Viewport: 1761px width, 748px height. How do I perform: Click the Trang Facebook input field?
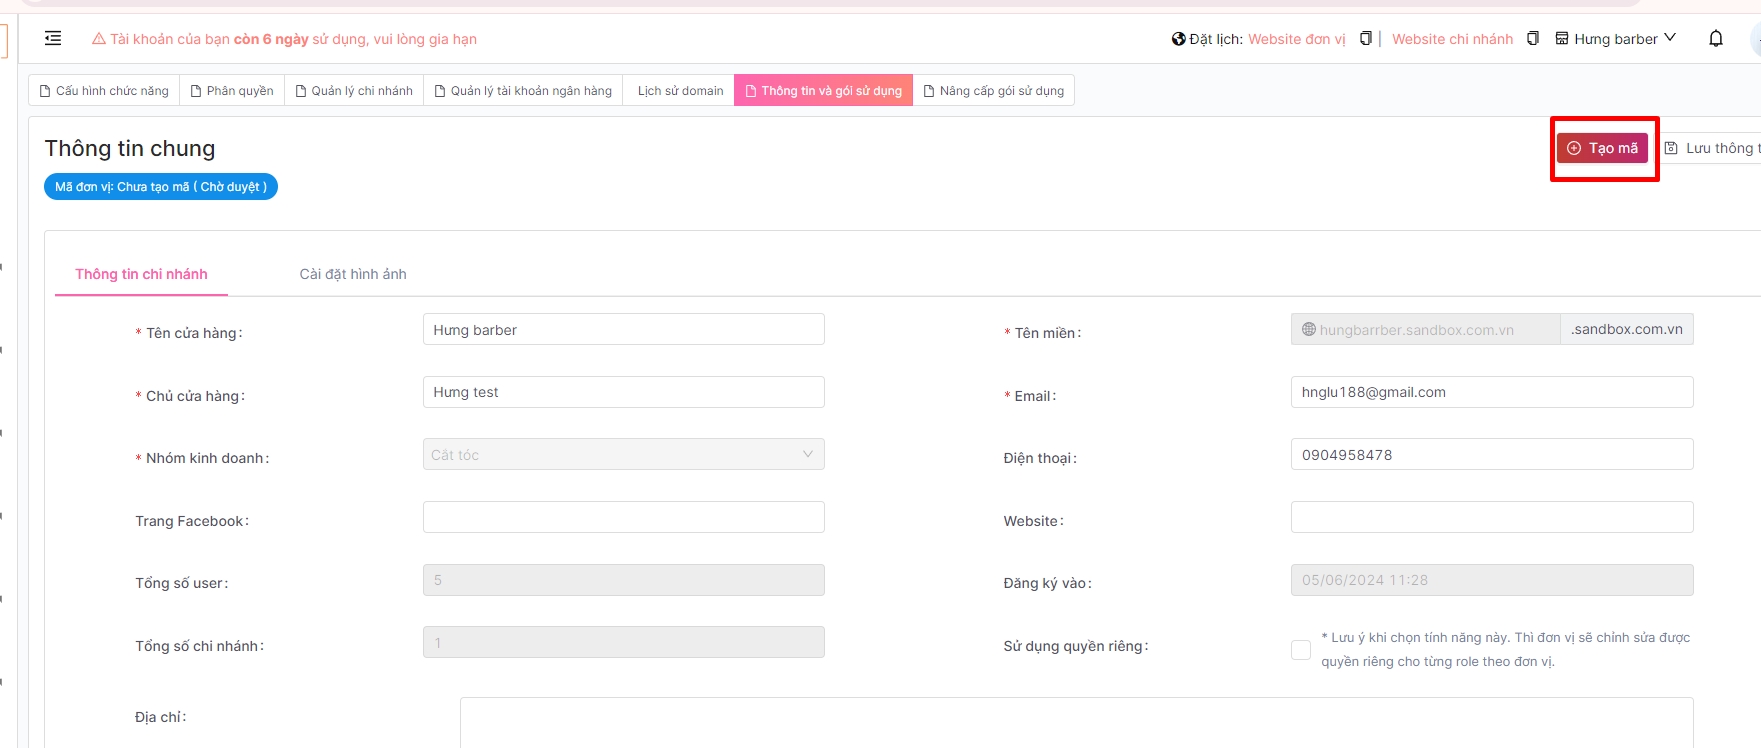[623, 517]
